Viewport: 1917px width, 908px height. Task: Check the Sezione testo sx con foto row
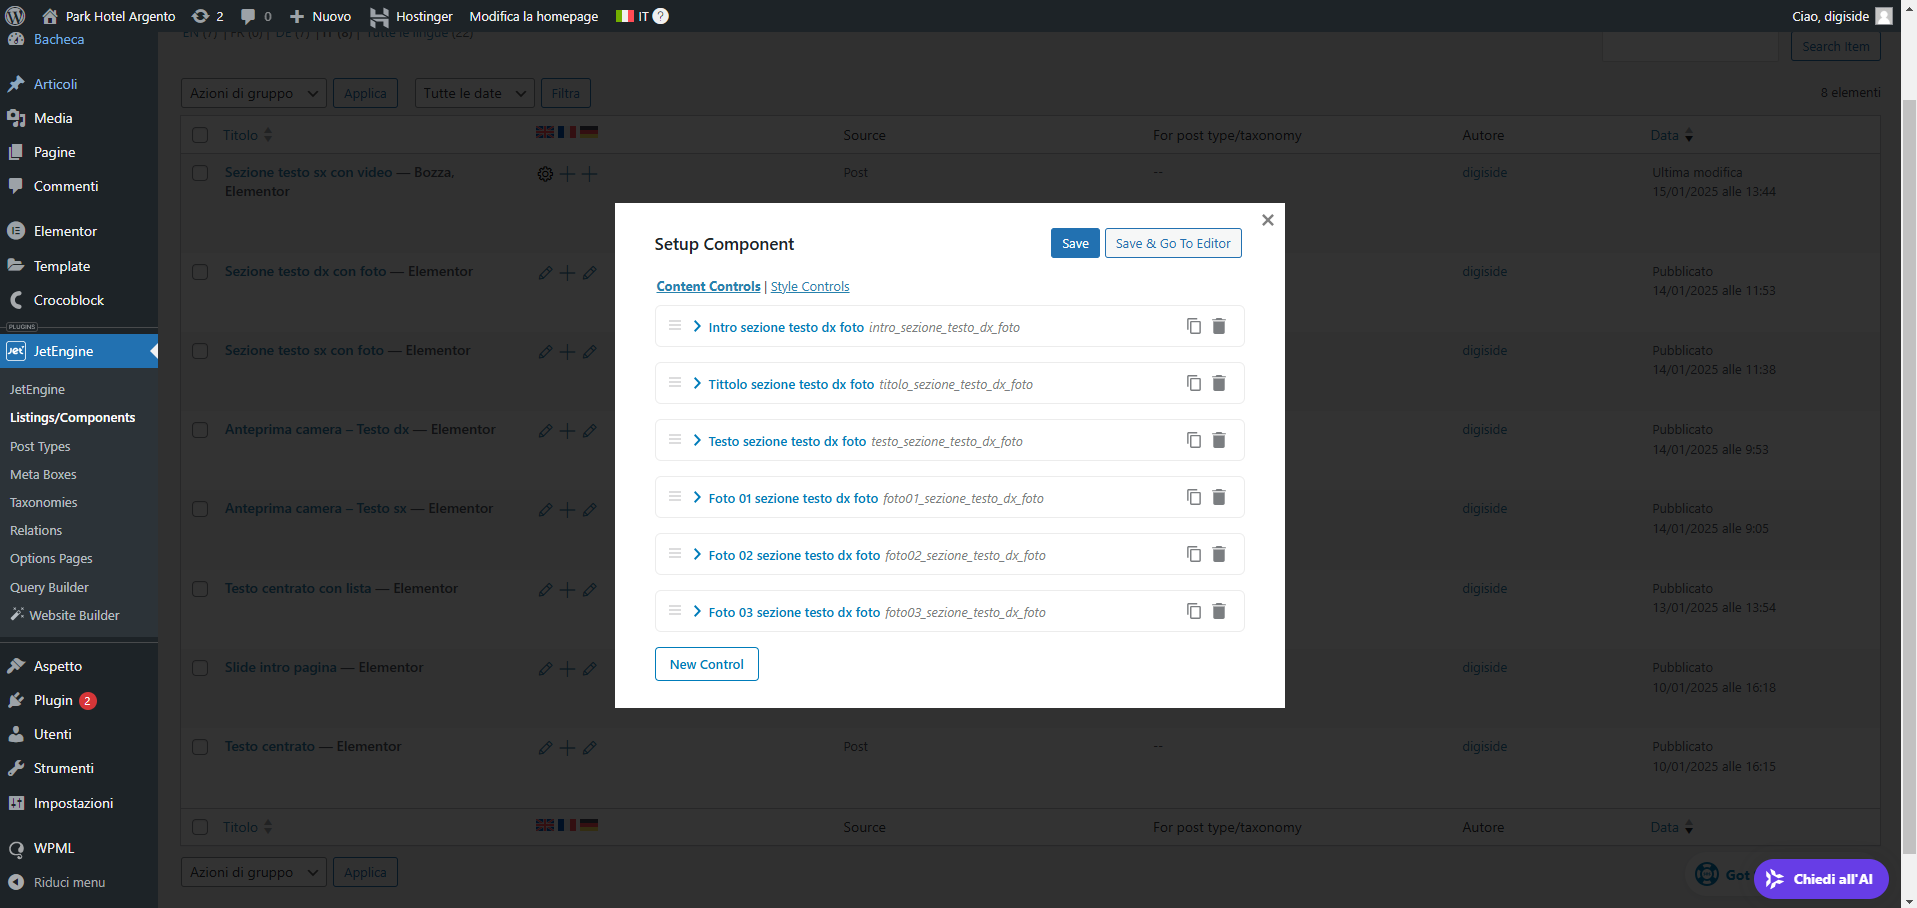[200, 351]
